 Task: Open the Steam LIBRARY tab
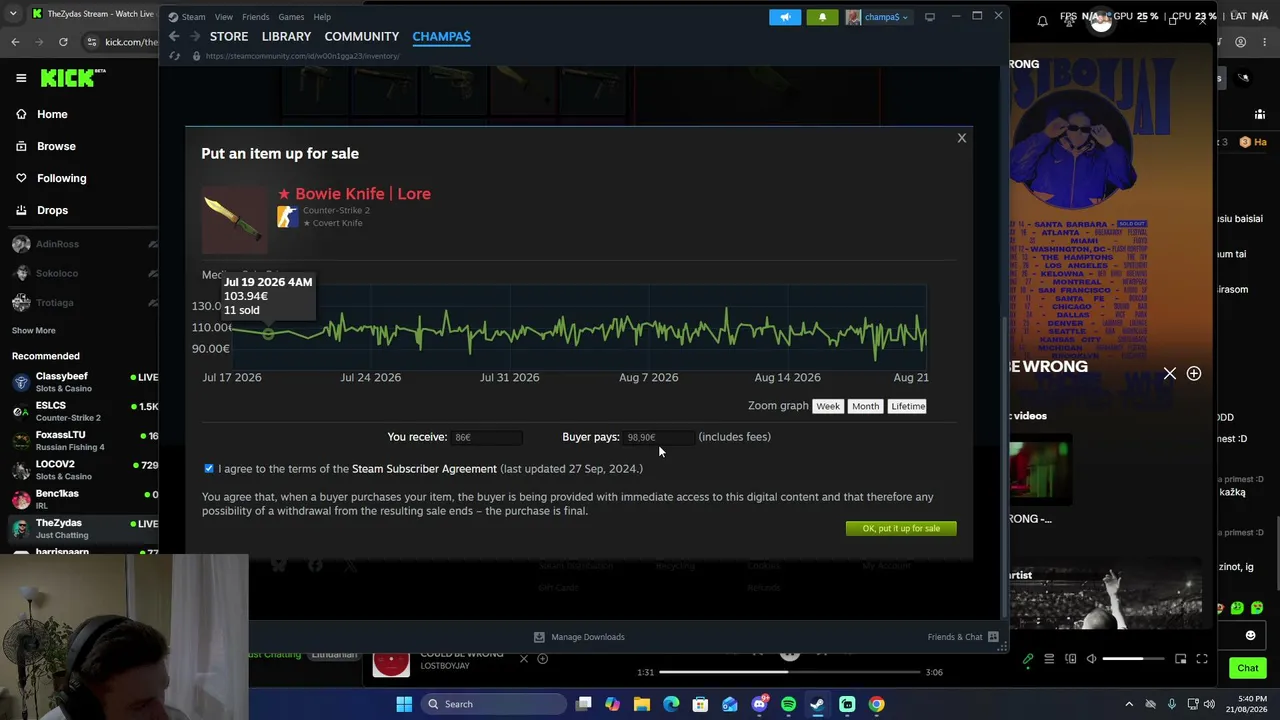(x=286, y=36)
